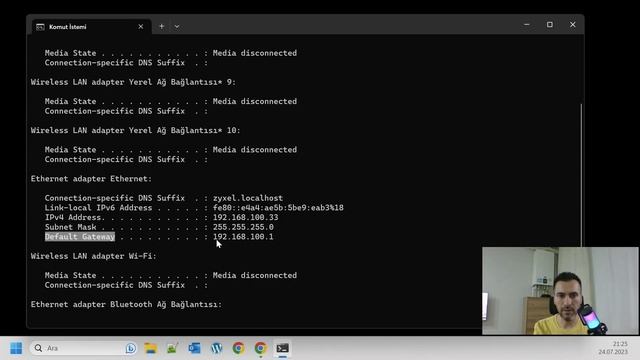Click 'Wireless LAN adapter Yerel Ağ Bağlantısı* 10:' line
The height and width of the screenshot is (360, 640).
coord(136,130)
